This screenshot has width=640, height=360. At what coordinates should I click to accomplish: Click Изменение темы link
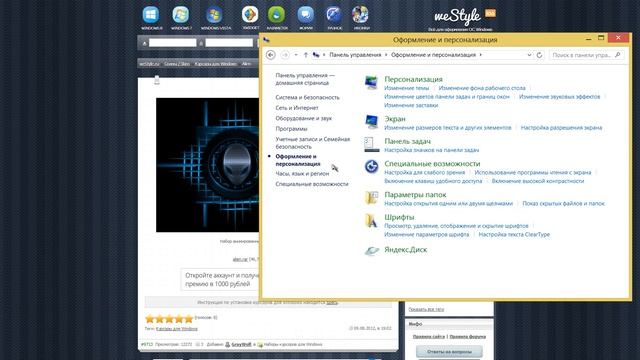pyautogui.click(x=407, y=88)
